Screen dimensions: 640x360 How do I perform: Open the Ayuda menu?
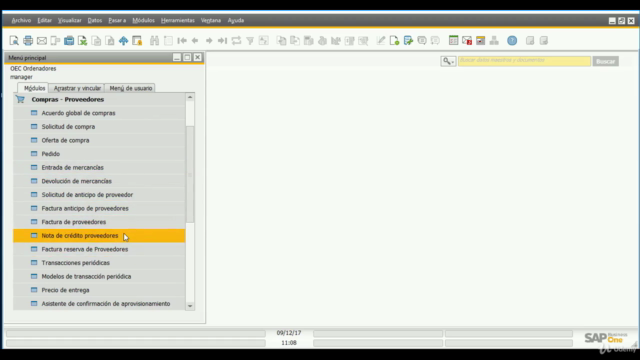tap(236, 20)
